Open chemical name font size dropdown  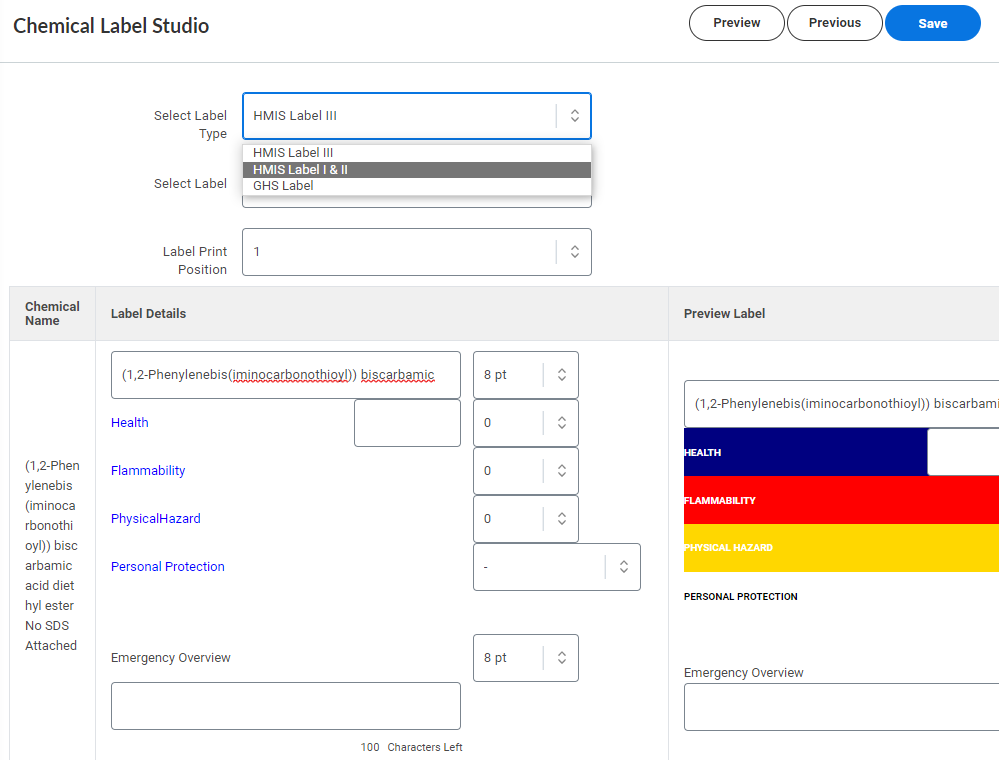pyautogui.click(x=526, y=375)
